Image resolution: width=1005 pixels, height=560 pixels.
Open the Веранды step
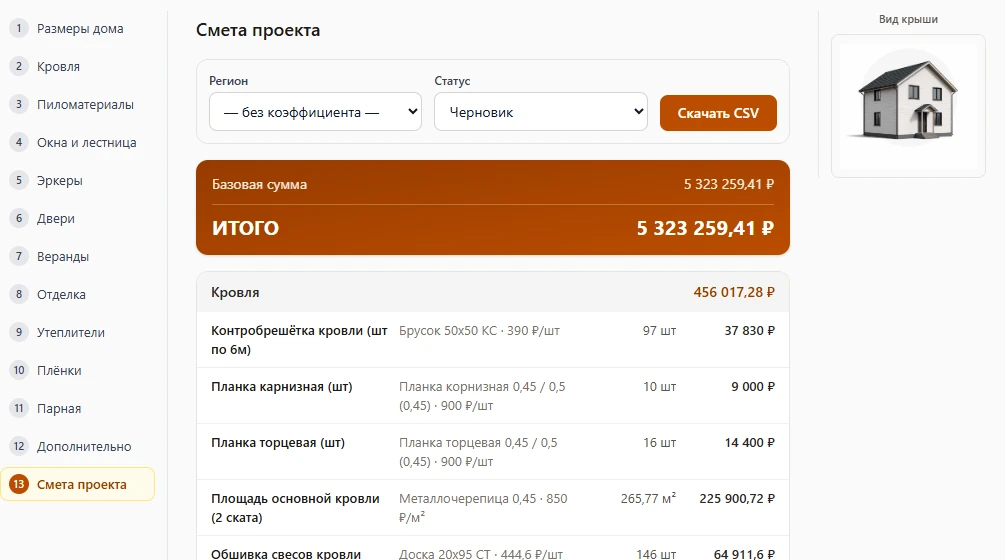pos(77,256)
